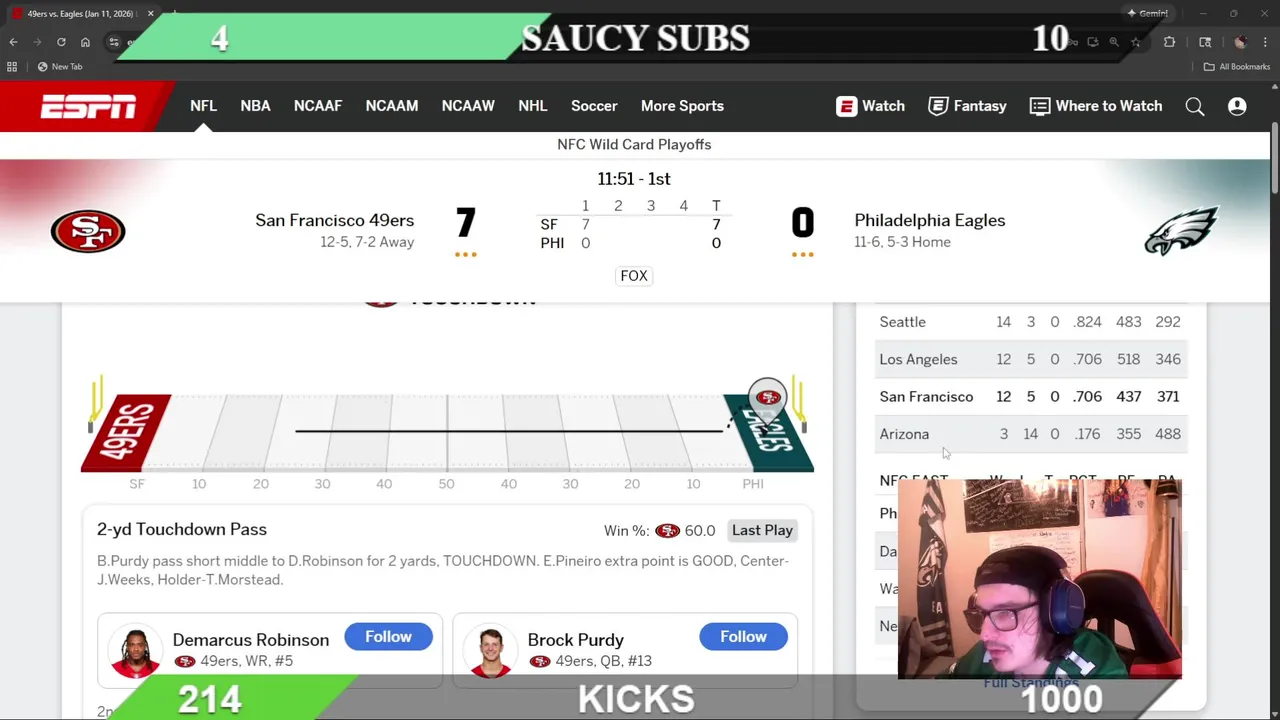
Task: Click the Watch icon in ESPN nav
Action: coord(847,106)
